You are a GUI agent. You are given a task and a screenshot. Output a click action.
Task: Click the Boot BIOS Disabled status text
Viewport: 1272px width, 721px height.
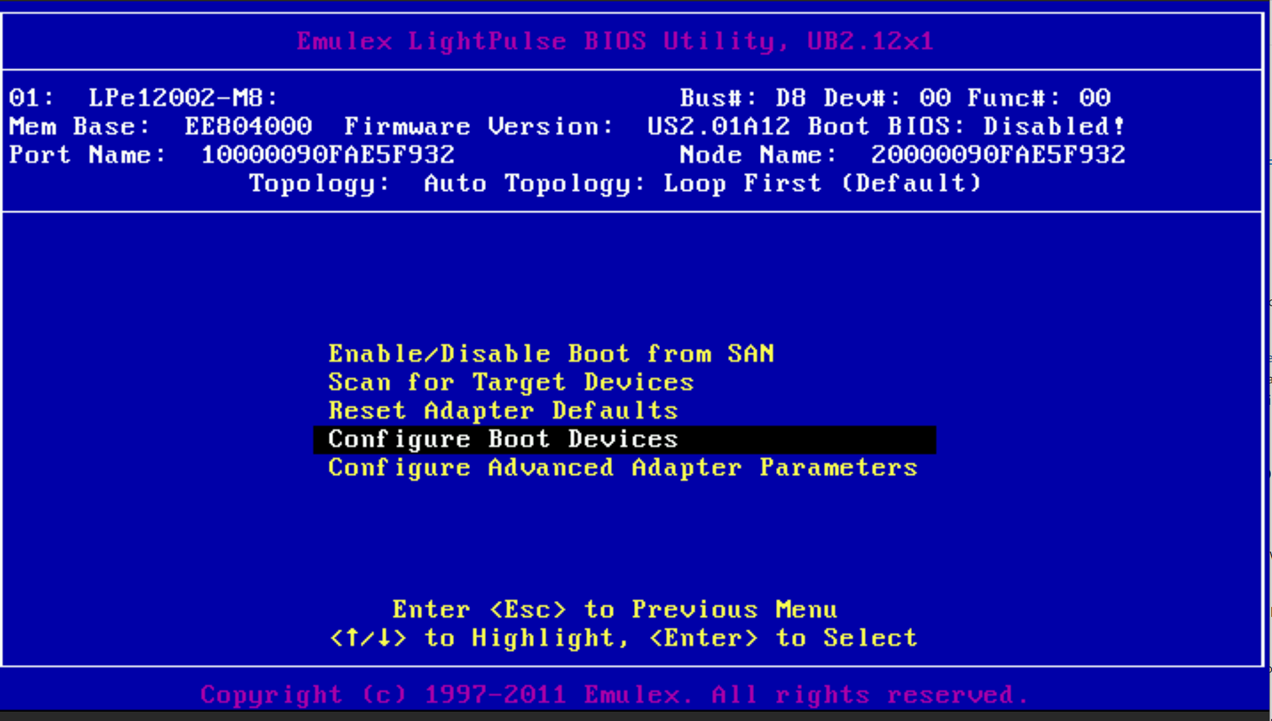point(1054,127)
